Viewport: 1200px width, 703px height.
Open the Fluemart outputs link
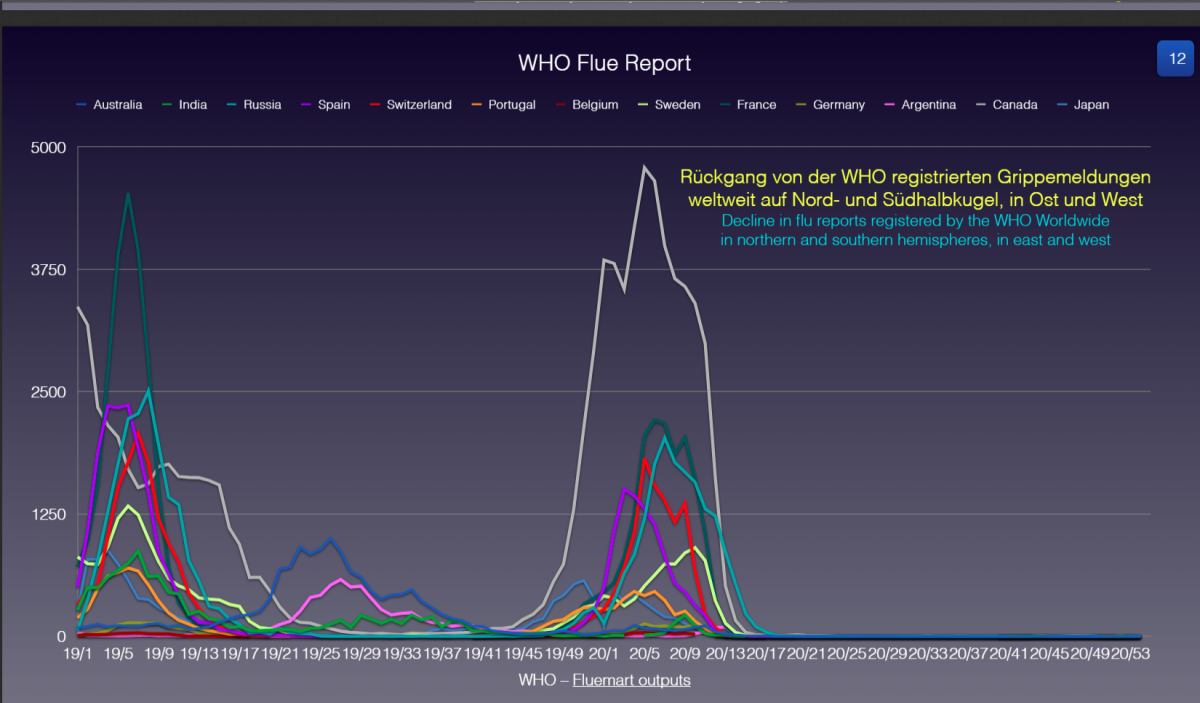[631, 680]
